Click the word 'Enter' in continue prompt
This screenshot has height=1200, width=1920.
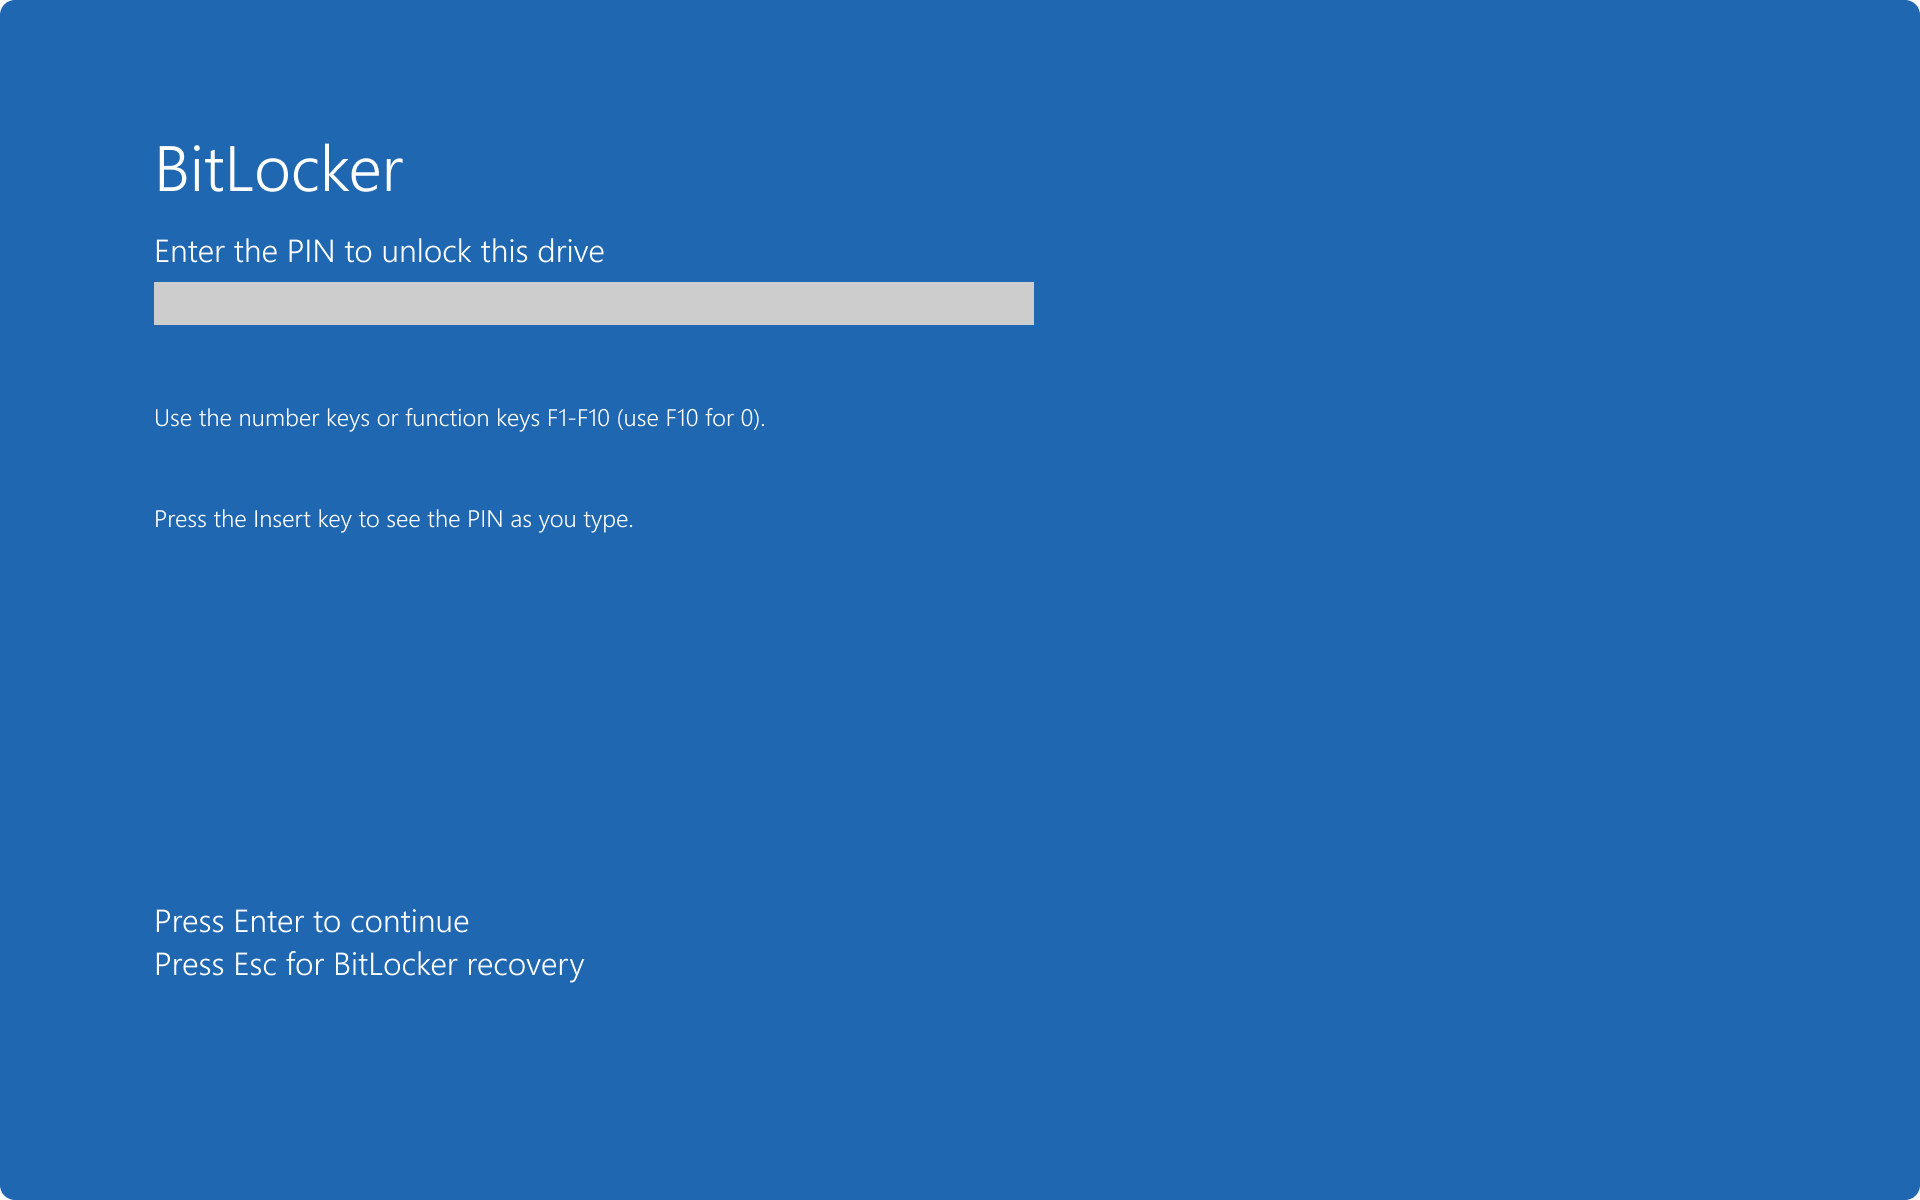[269, 921]
